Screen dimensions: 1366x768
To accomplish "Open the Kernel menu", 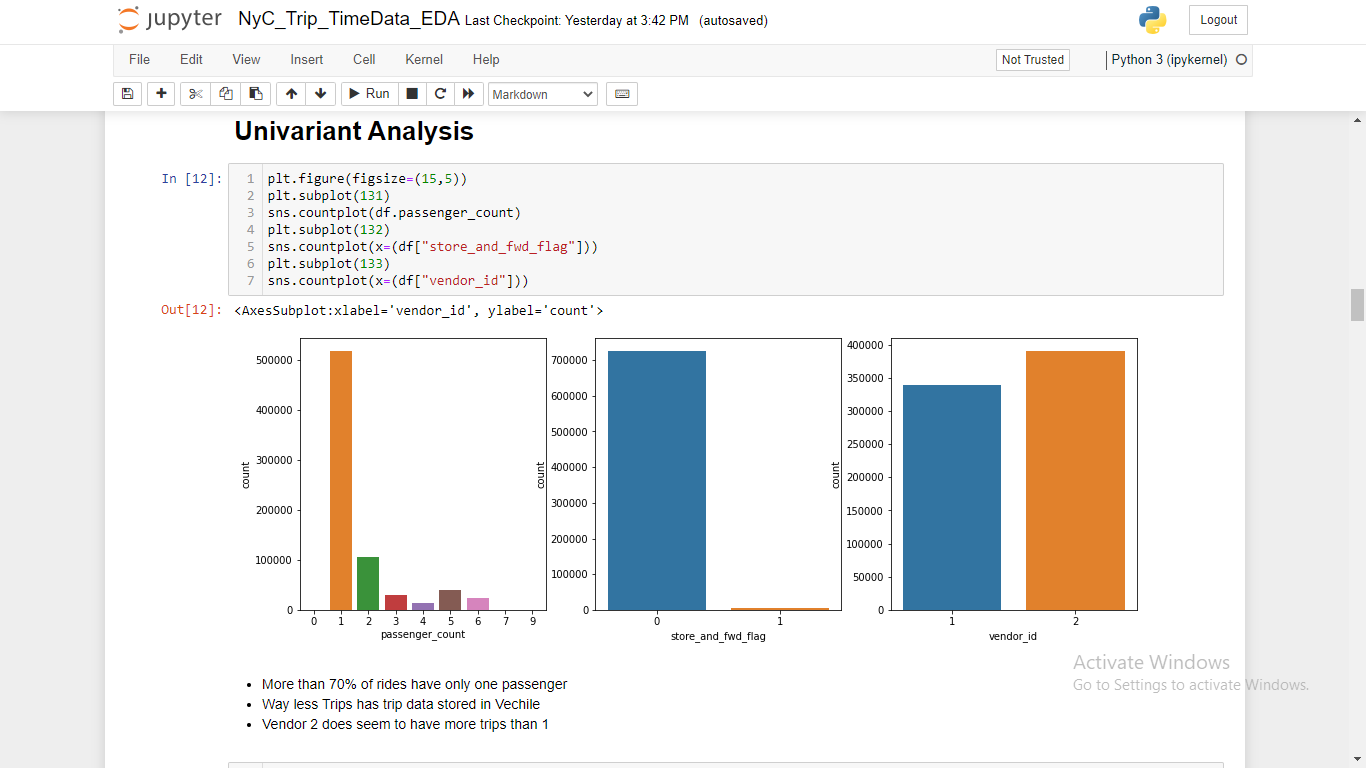I will click(423, 60).
